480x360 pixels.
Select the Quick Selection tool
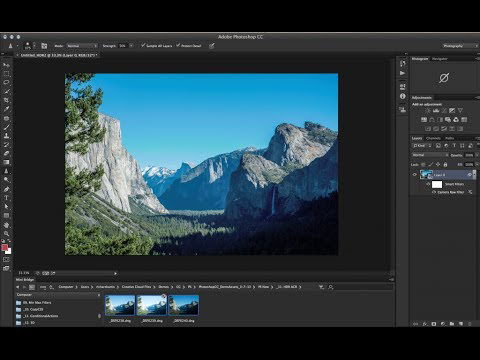pyautogui.click(x=6, y=91)
